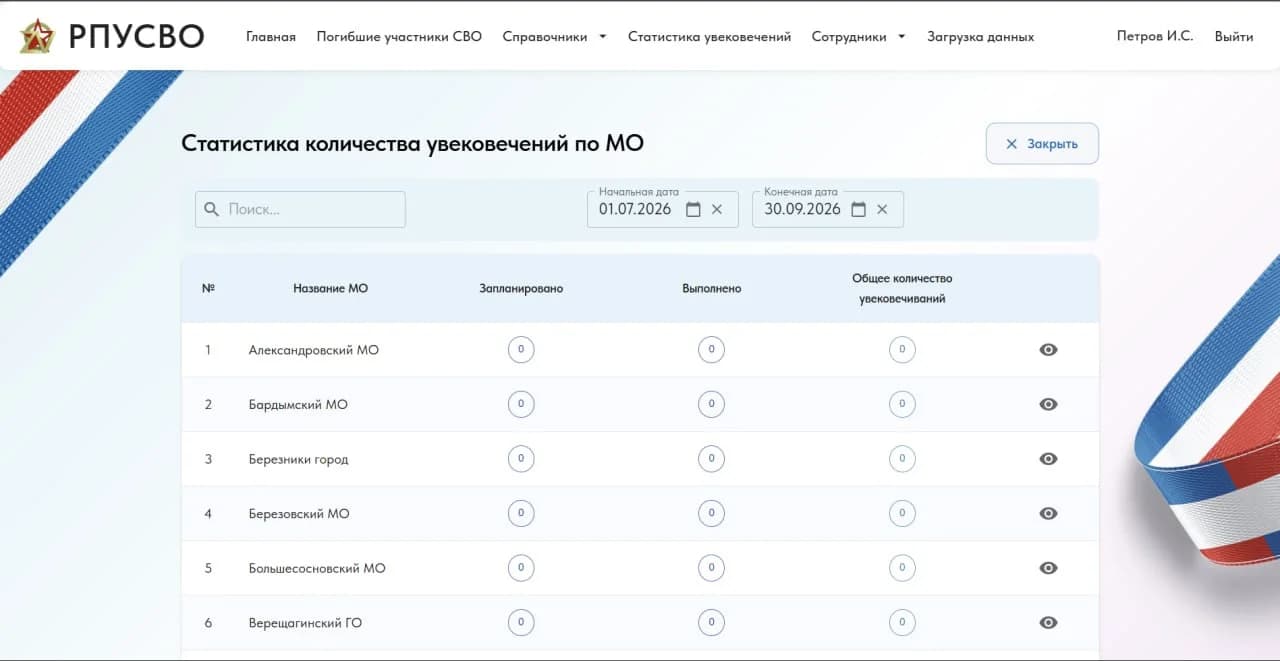This screenshot has height=661, width=1280.
Task: Click Начальная дата value 01.07.2026
Action: [x=635, y=209]
